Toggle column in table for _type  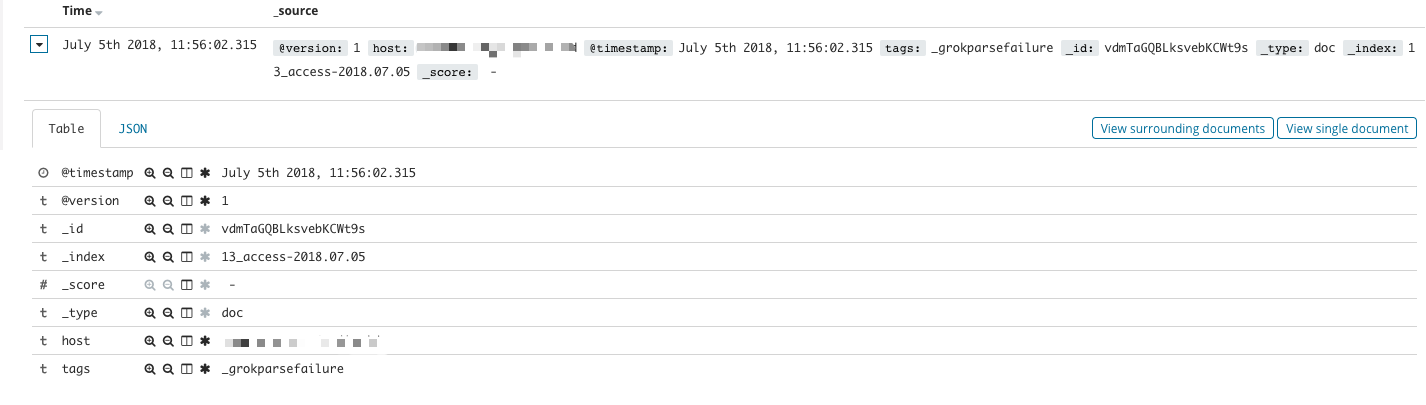tap(186, 313)
